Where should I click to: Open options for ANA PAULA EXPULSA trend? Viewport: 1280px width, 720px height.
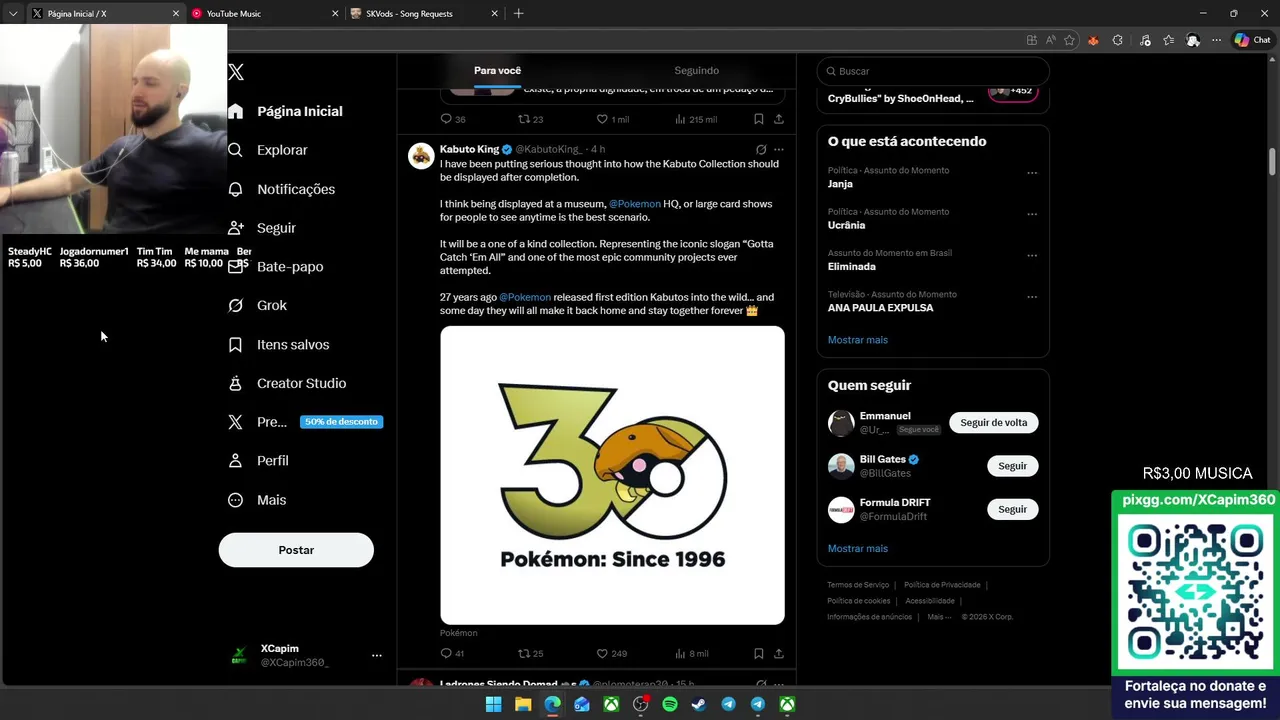1032,297
